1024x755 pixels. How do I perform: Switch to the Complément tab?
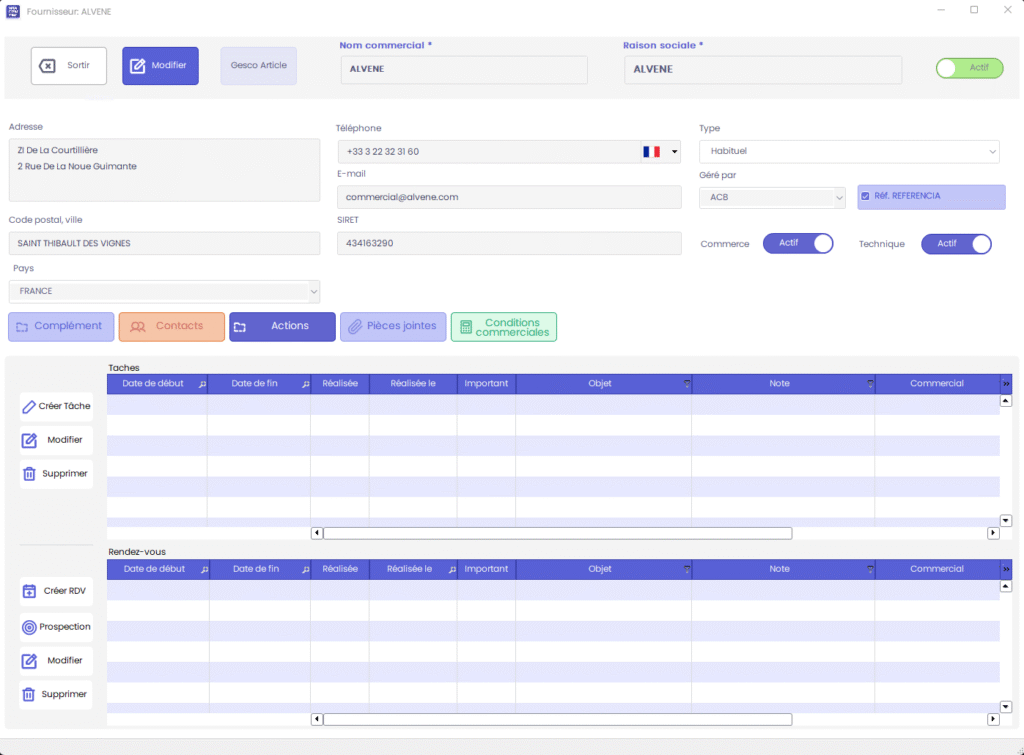(x=61, y=326)
